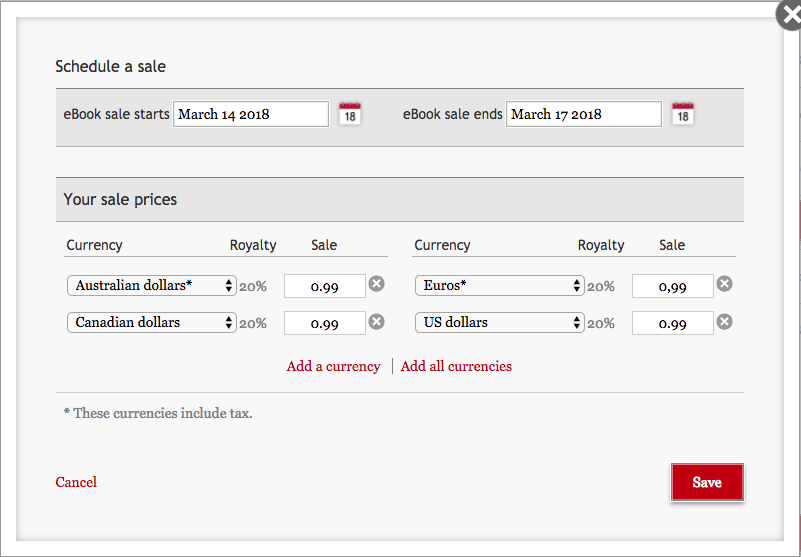
Task: Click the Add a currency link
Action: click(333, 366)
